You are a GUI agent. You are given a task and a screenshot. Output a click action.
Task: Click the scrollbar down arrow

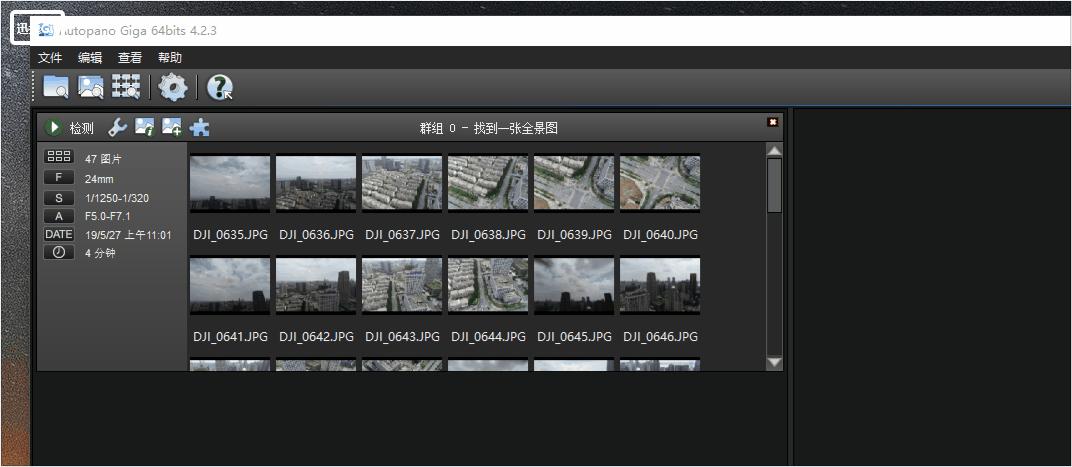coord(774,362)
